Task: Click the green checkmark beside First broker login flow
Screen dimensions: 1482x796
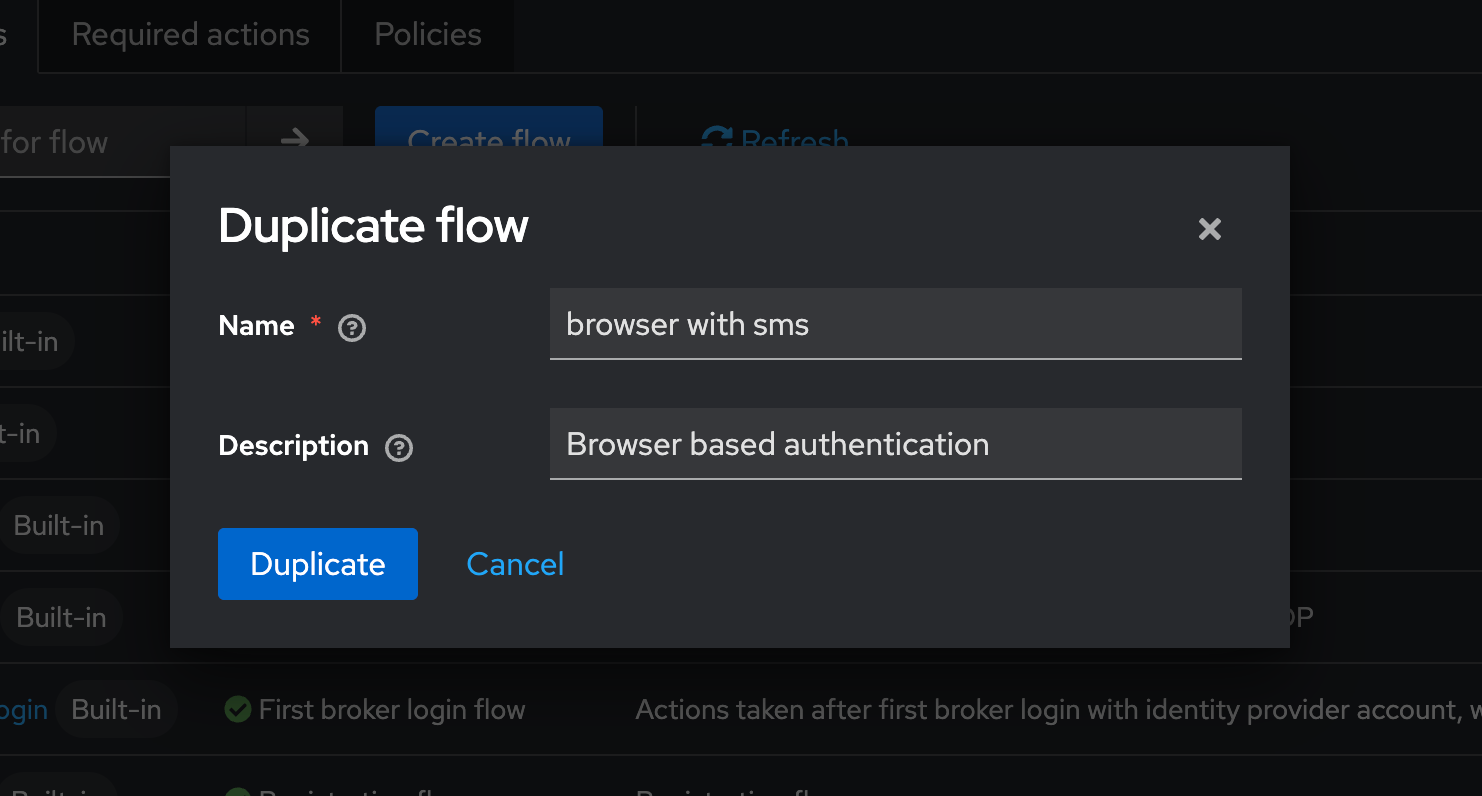Action: pos(237,709)
